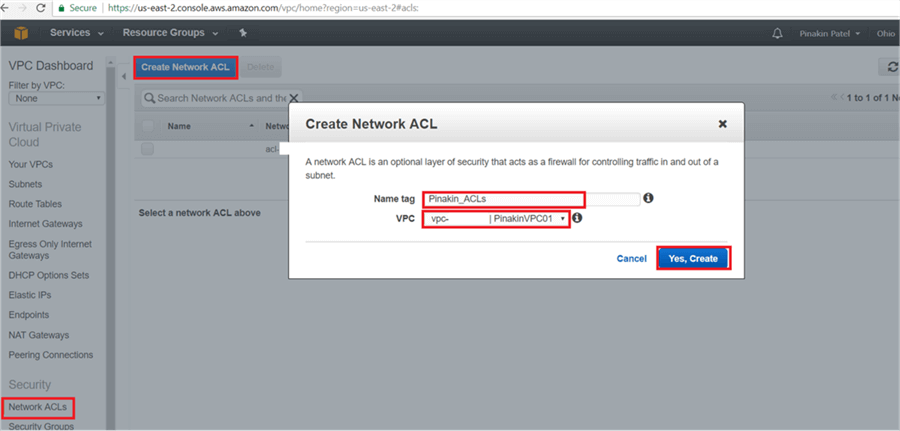Viewport: 900px width, 431px height.
Task: Click the search magnifier icon
Action: point(150,98)
